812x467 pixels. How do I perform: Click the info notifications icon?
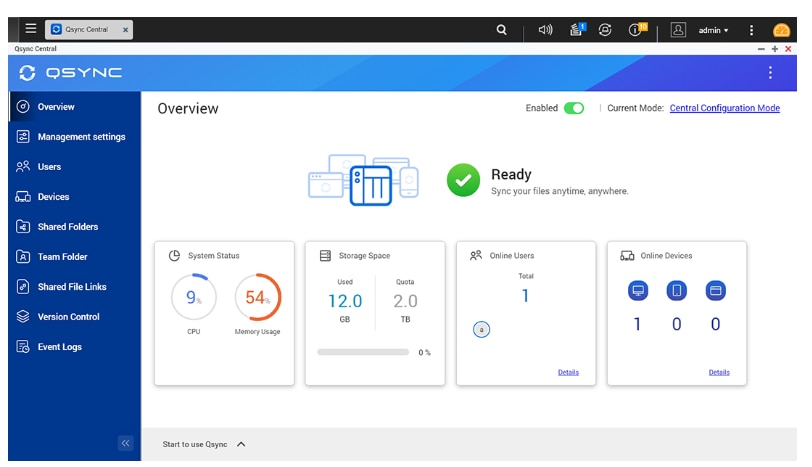[636, 30]
